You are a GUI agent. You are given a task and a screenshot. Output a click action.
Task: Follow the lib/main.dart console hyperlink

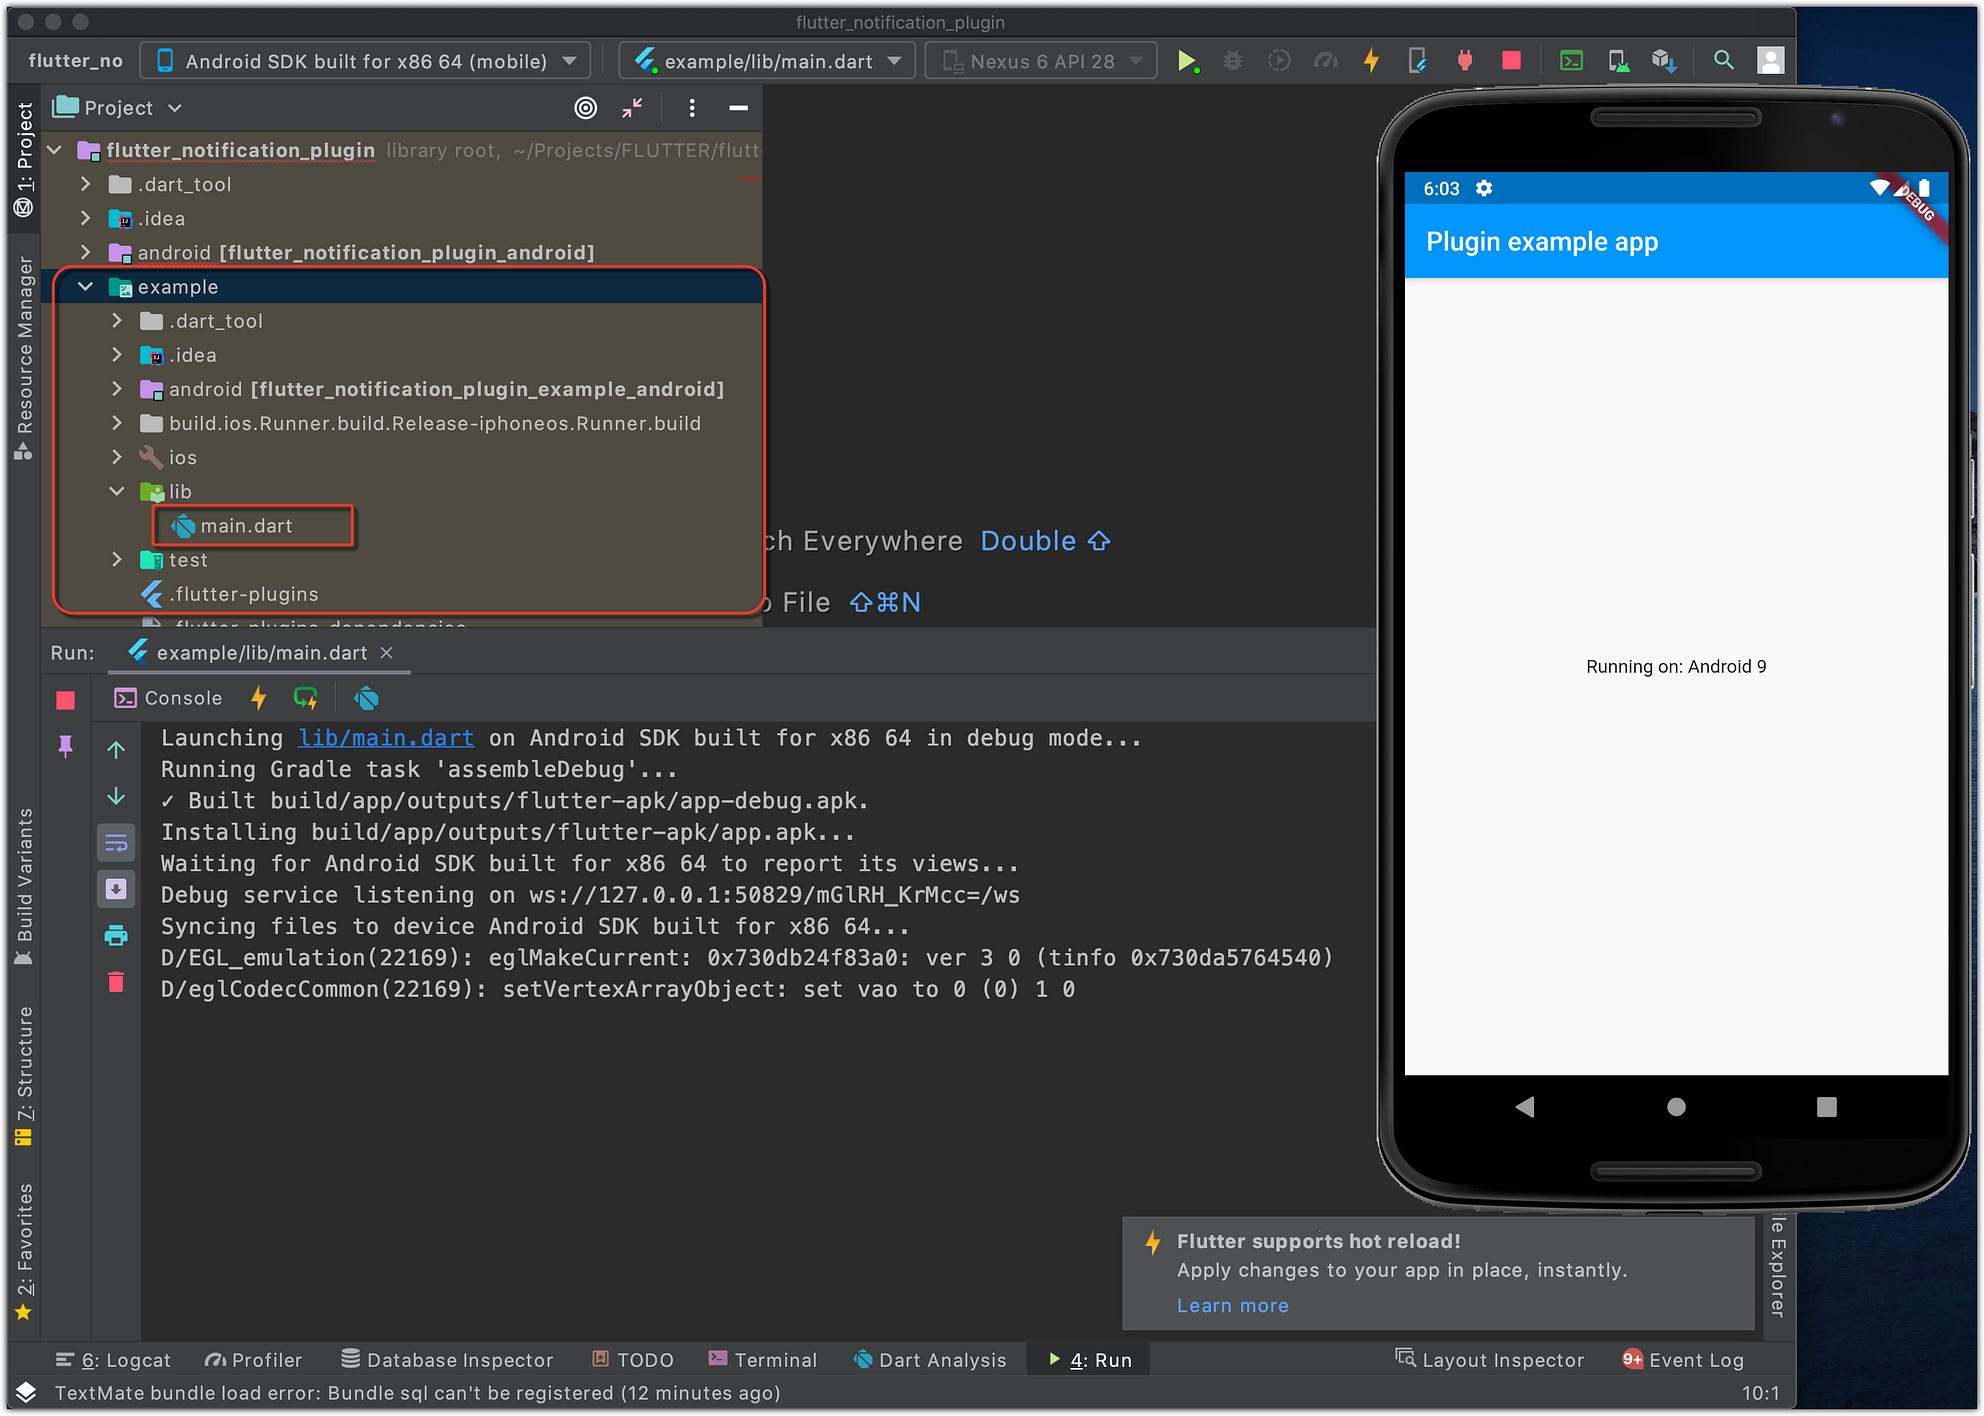click(x=386, y=738)
